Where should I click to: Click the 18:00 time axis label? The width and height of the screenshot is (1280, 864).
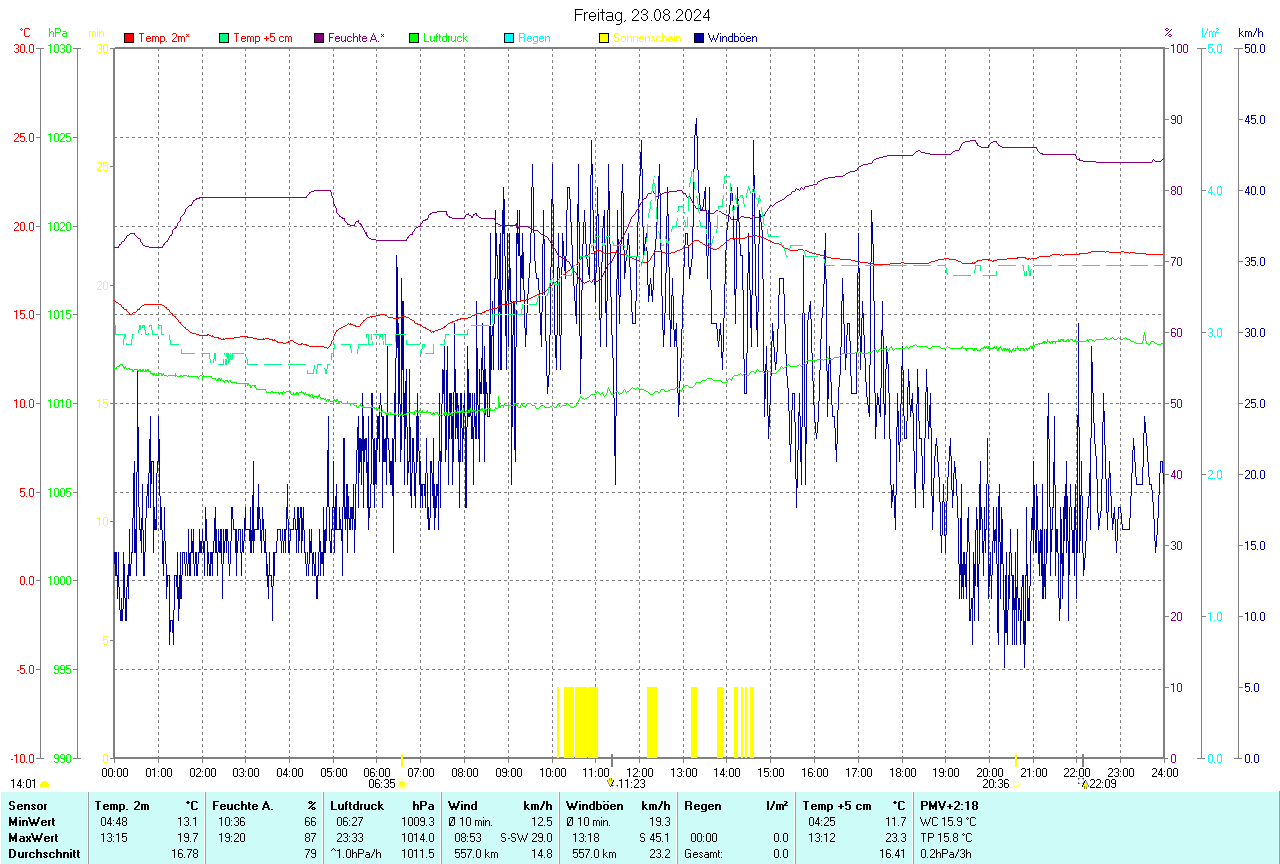902,772
